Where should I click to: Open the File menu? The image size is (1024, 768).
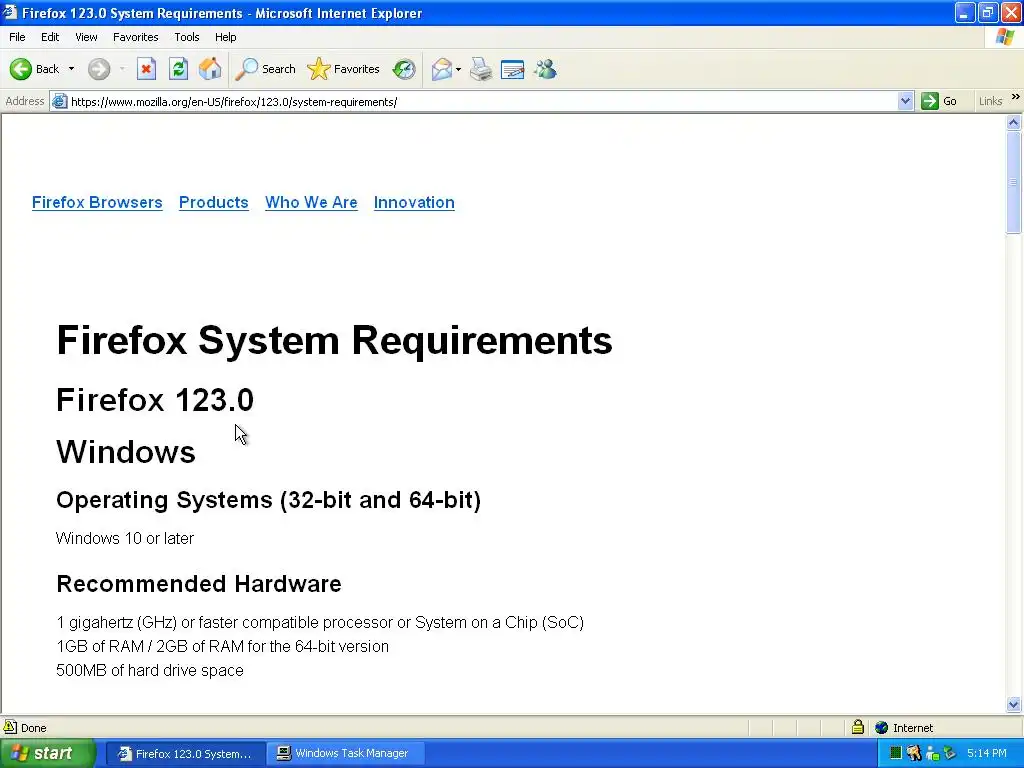click(17, 37)
